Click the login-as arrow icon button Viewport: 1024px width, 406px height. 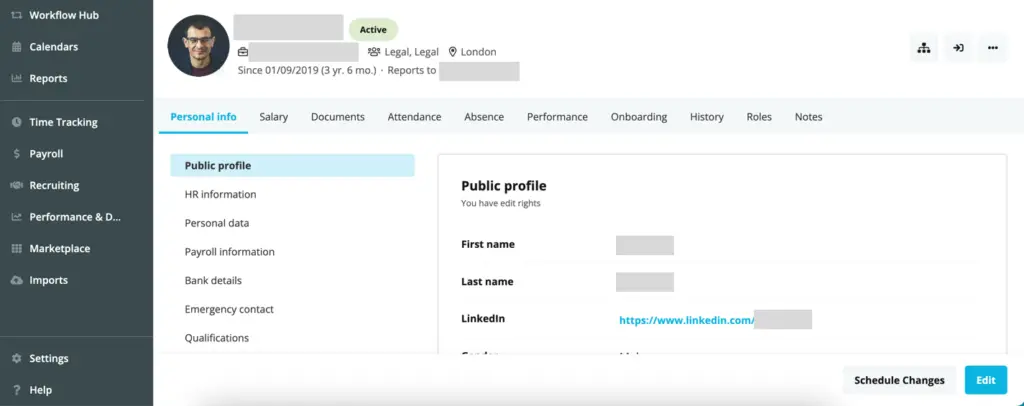coord(958,48)
